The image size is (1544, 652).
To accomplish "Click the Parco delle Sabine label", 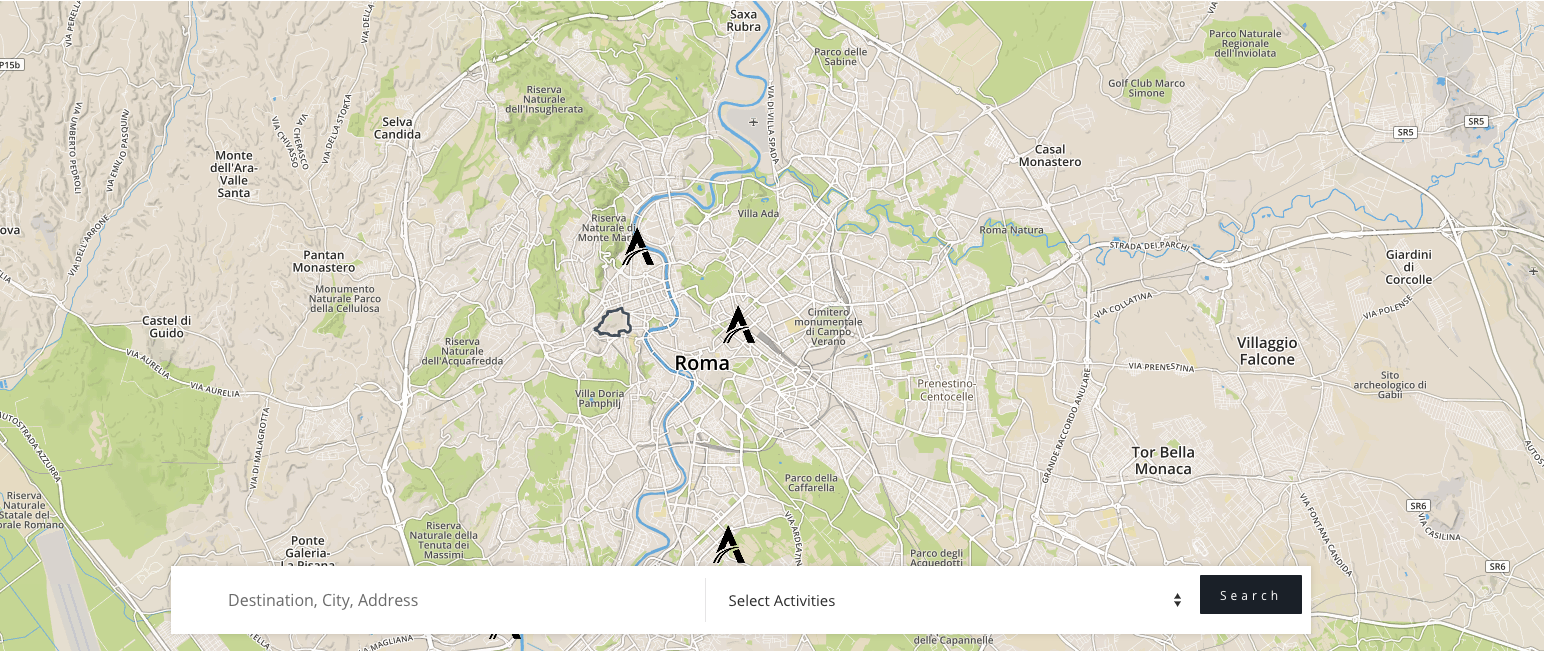I will [841, 56].
